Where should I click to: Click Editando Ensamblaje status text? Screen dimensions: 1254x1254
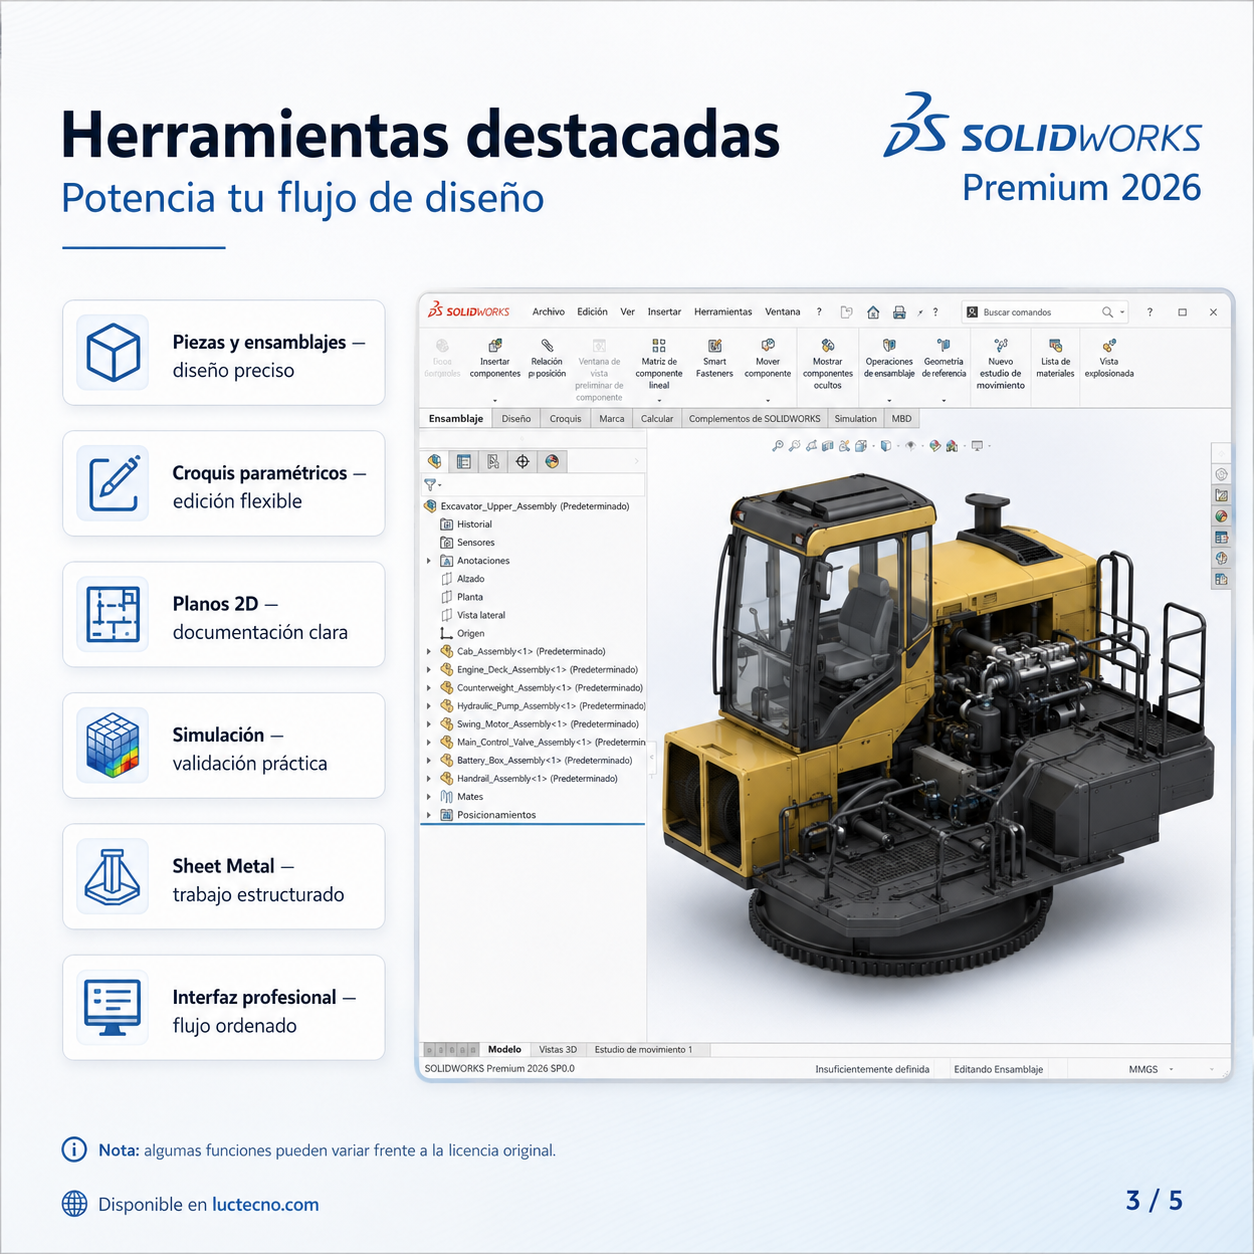[x=998, y=1069]
